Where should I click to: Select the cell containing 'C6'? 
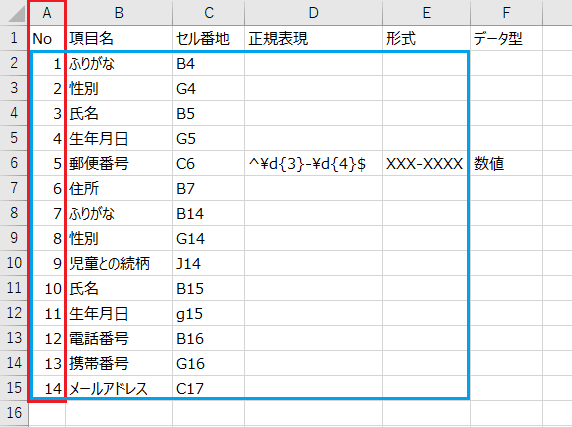(x=208, y=163)
